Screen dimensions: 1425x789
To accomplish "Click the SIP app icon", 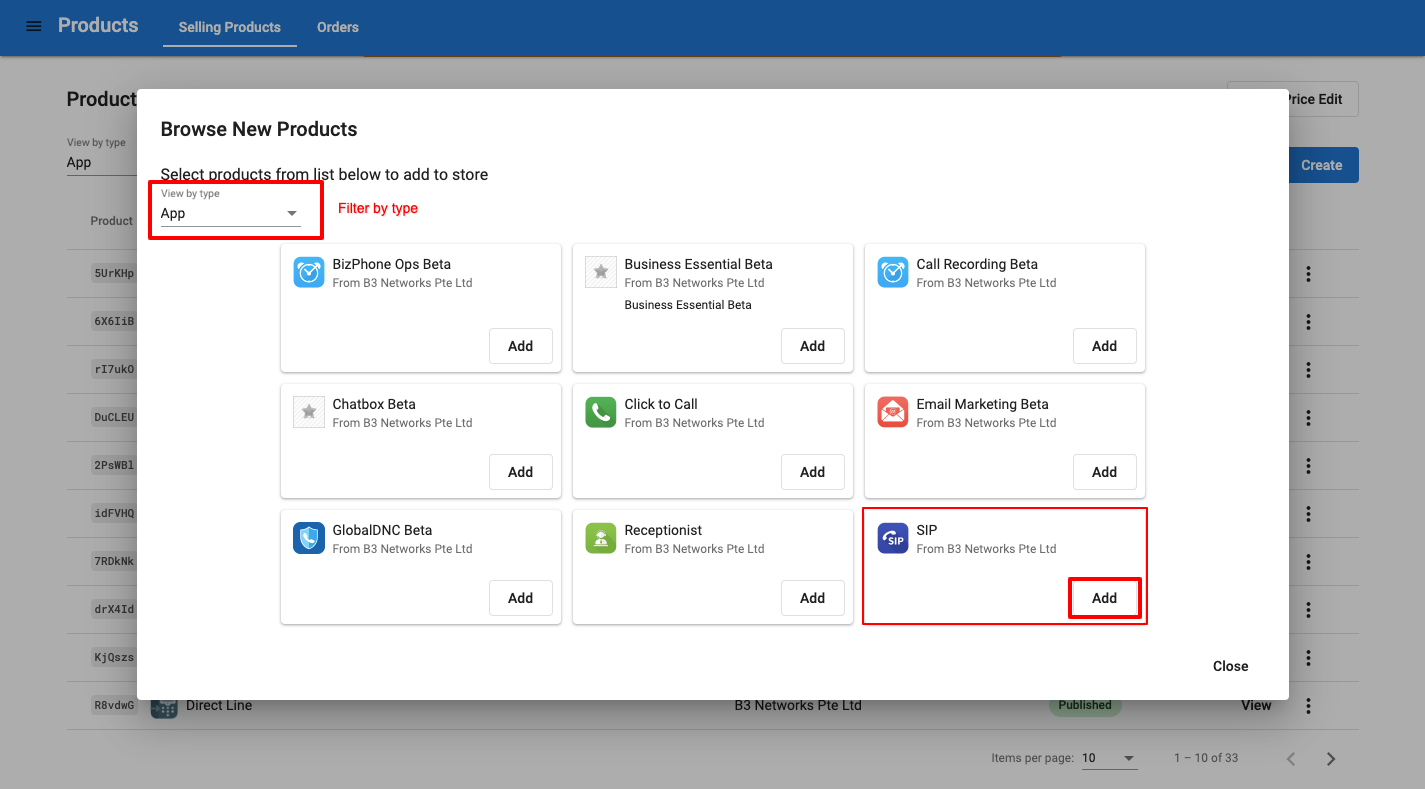I will point(893,538).
